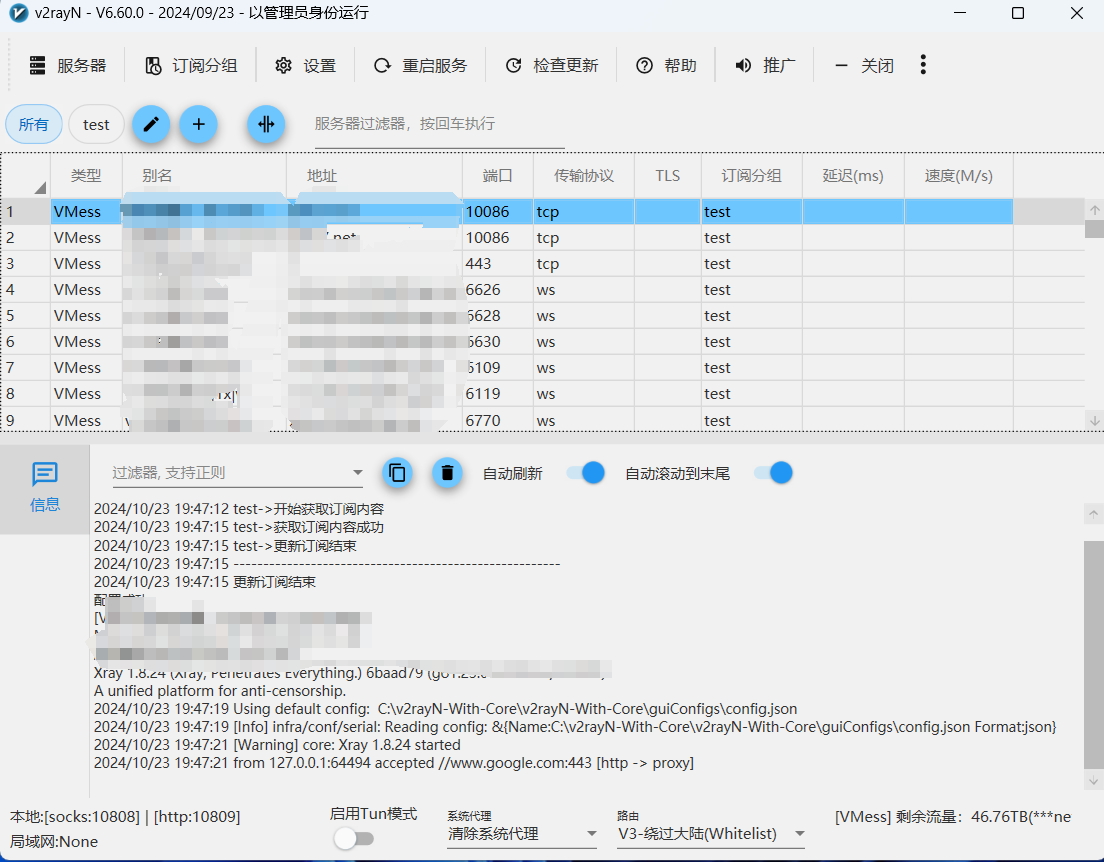Disable the 自动滚动到末尾 switch
1104x862 pixels.
tap(771, 472)
